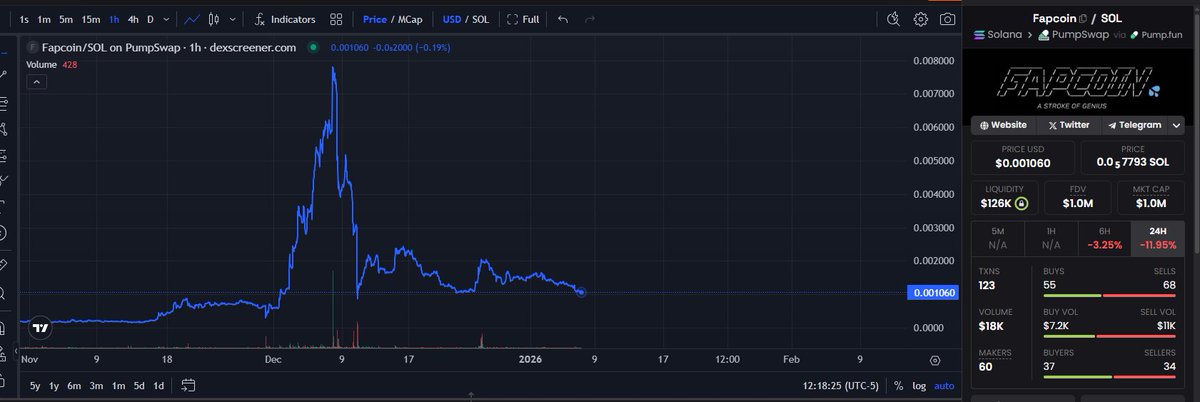Viewport: 1200px width, 402px height.
Task: Click the 12:18:25 (UTC-5) timezone selector
Action: (x=843, y=385)
